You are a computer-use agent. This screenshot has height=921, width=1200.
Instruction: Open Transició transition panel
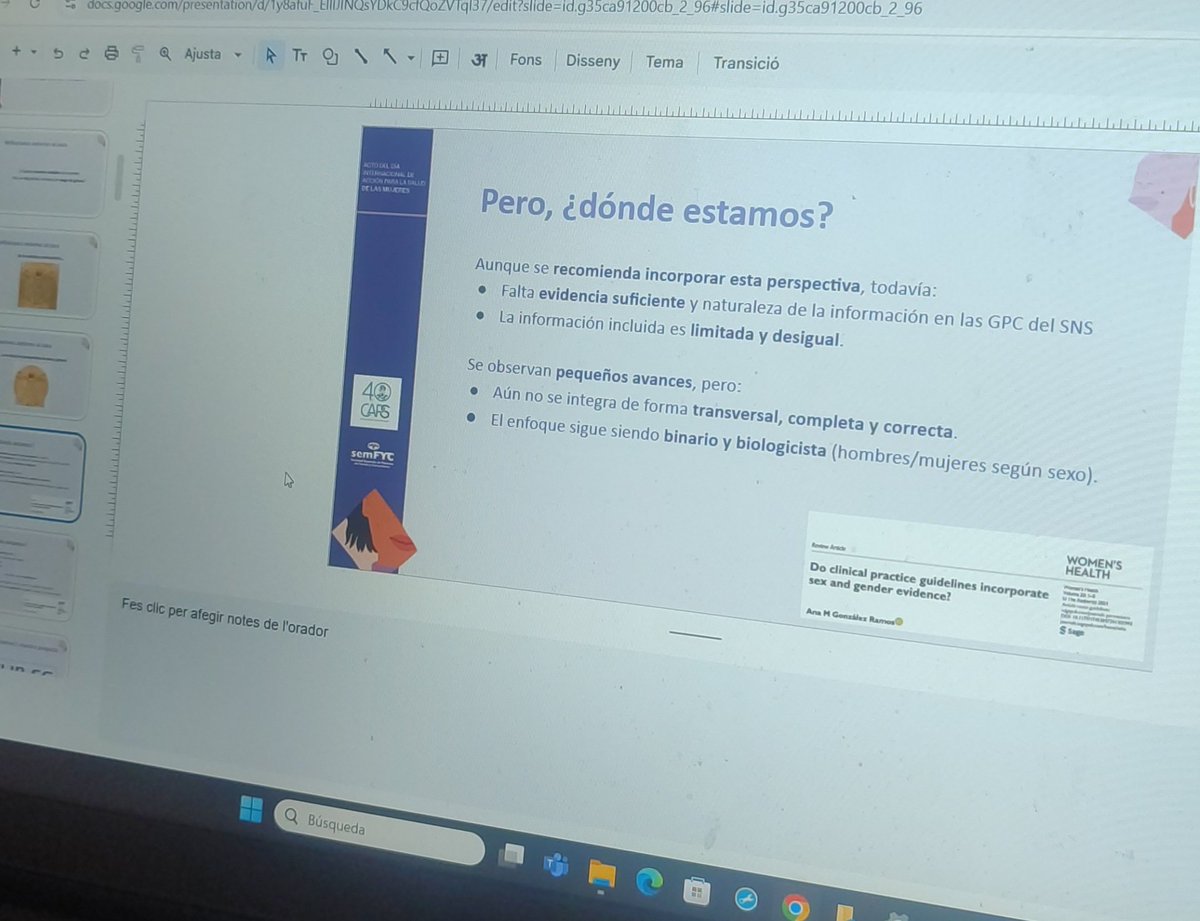(x=746, y=63)
